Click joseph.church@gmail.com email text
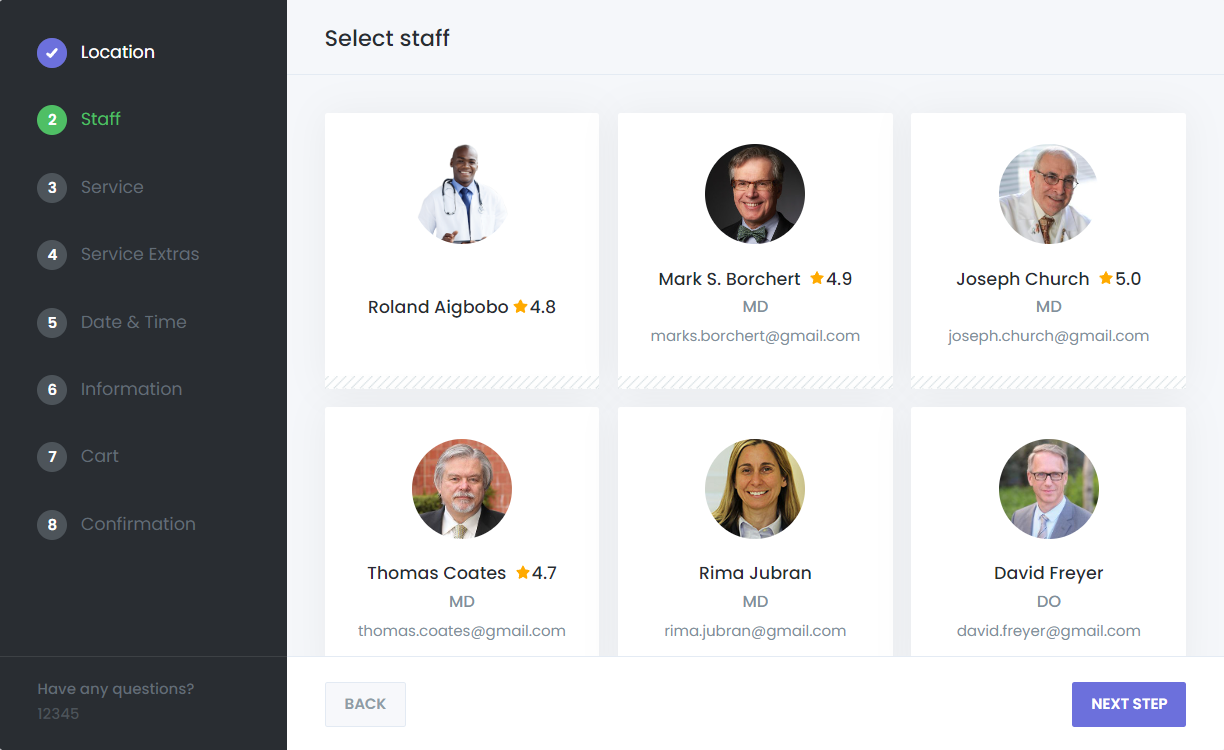1224x750 pixels. click(x=1048, y=336)
